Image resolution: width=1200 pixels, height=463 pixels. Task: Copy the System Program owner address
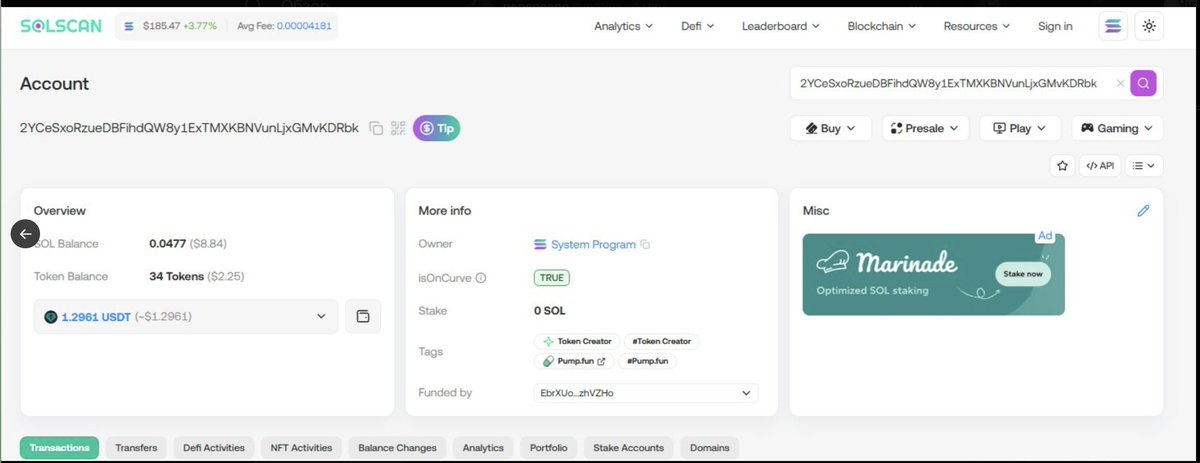645,244
